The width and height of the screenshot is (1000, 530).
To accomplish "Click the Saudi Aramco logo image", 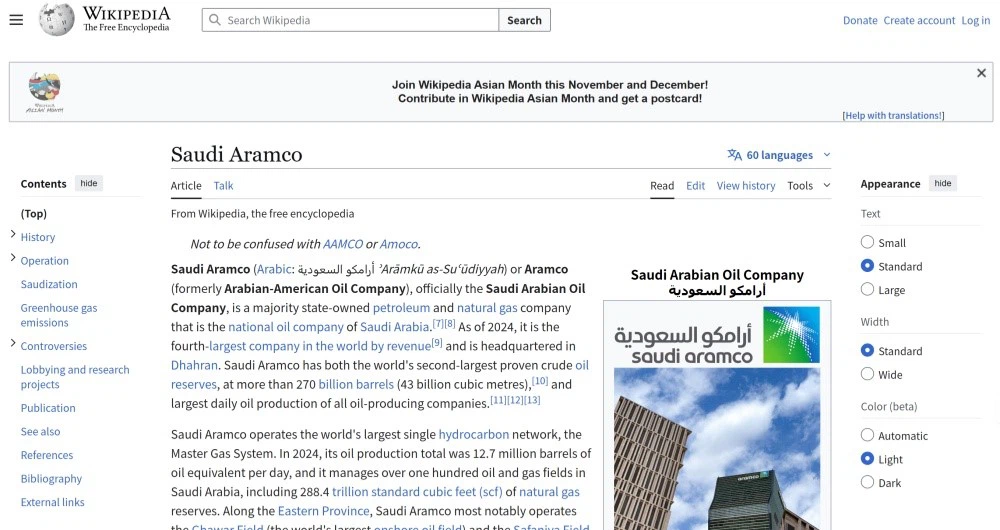I will coord(717,335).
